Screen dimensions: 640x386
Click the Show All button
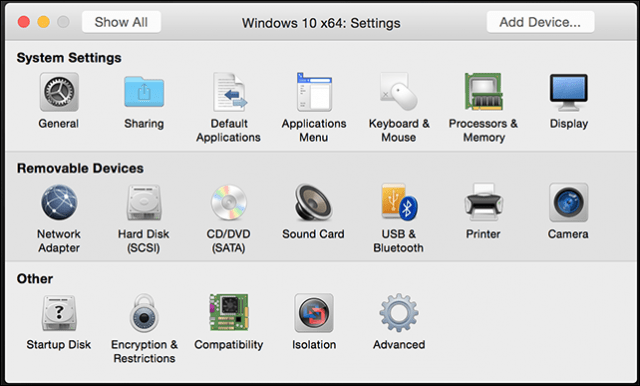(x=121, y=22)
